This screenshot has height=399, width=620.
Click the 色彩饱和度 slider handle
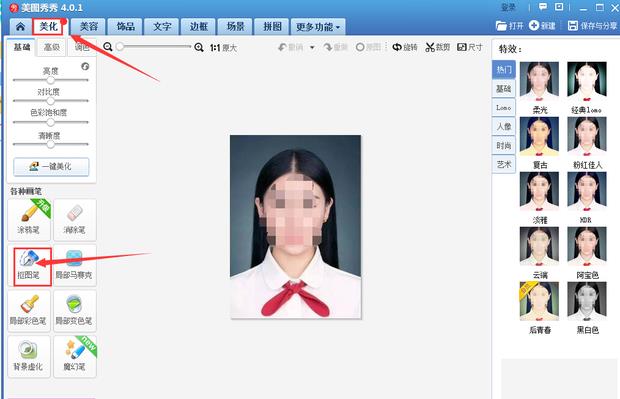[x=51, y=122]
